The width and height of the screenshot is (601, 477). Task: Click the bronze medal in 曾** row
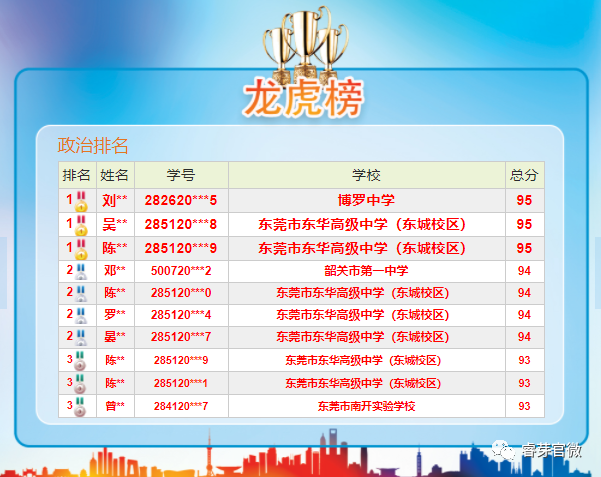[80, 407]
